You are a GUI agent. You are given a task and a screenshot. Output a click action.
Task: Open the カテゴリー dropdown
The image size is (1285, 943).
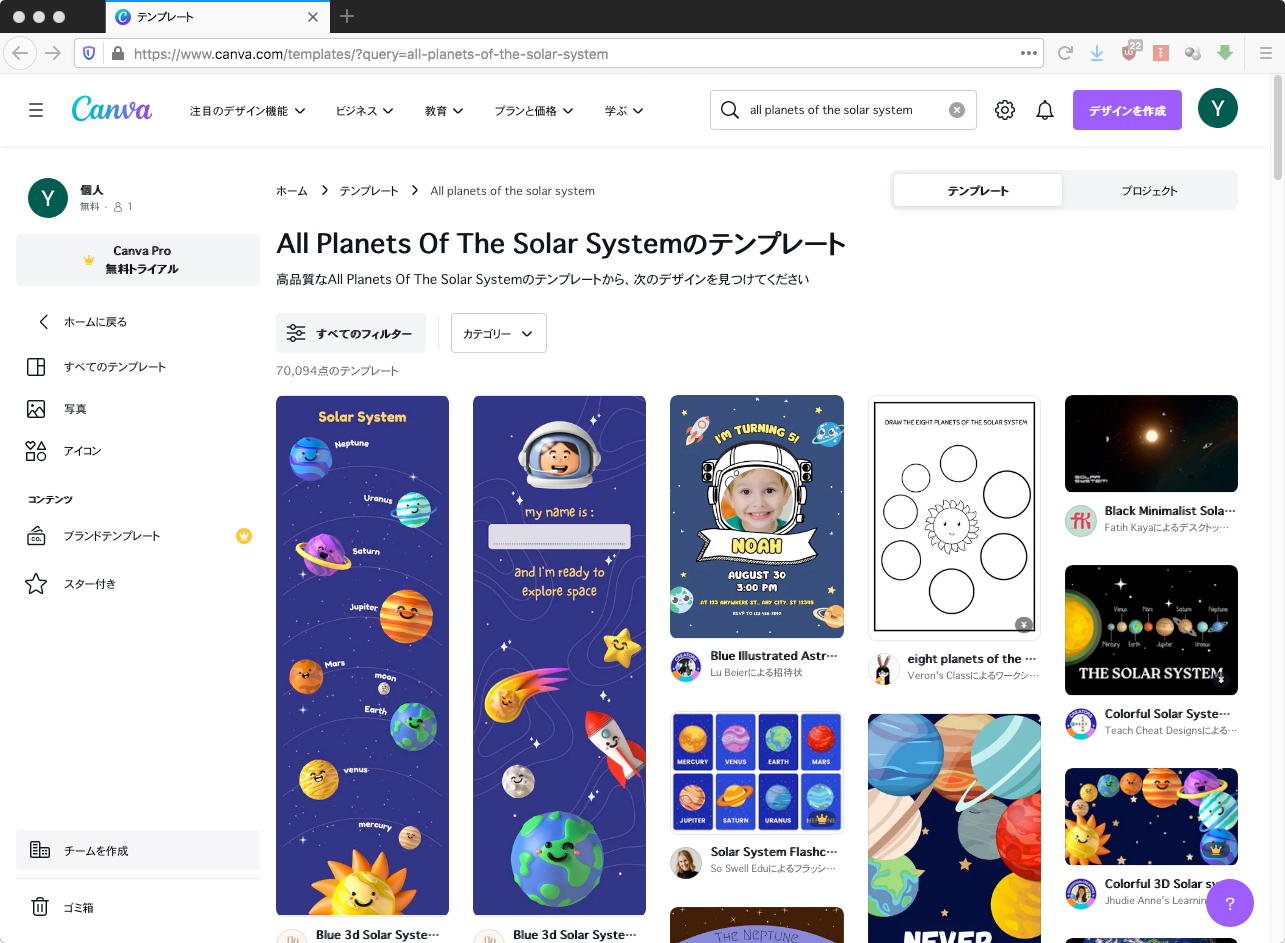(499, 333)
